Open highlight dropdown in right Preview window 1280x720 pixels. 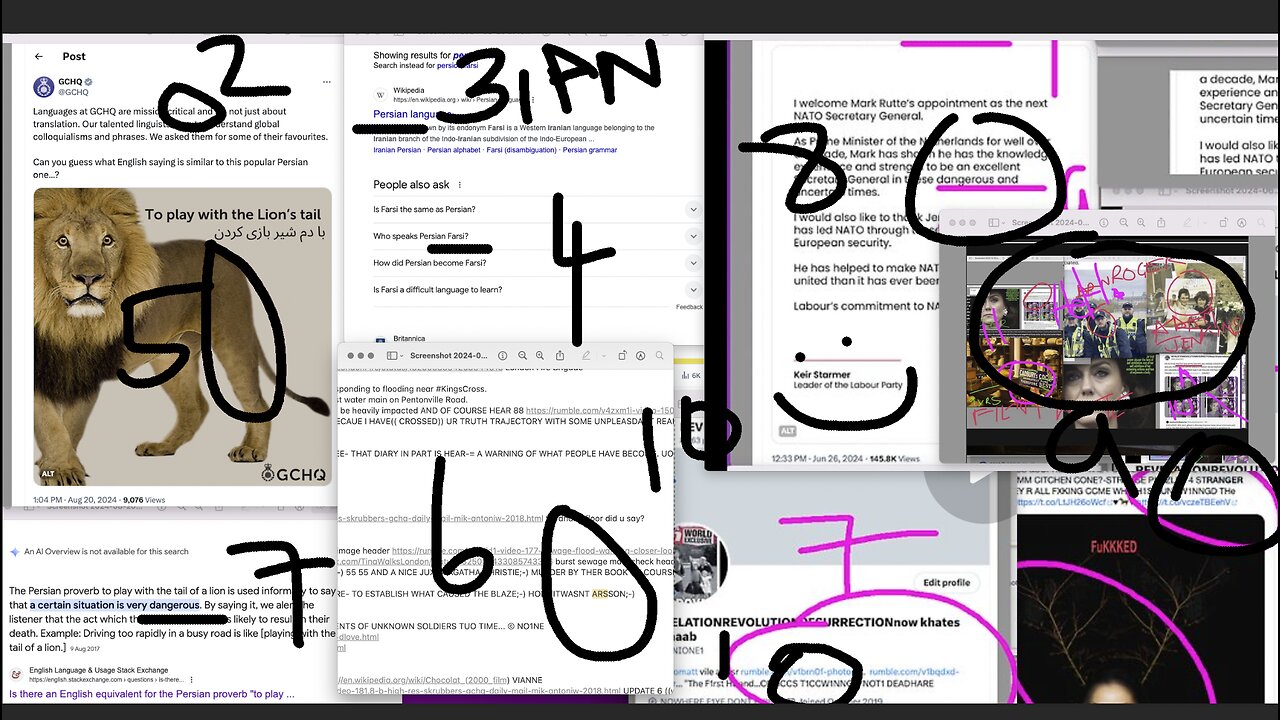(1205, 223)
